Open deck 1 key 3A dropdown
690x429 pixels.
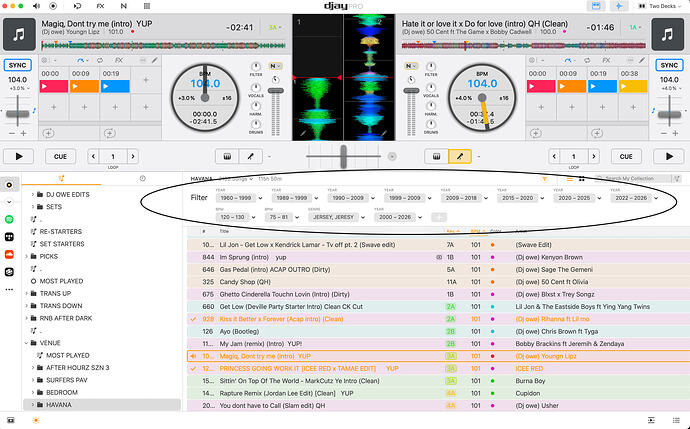pos(275,27)
